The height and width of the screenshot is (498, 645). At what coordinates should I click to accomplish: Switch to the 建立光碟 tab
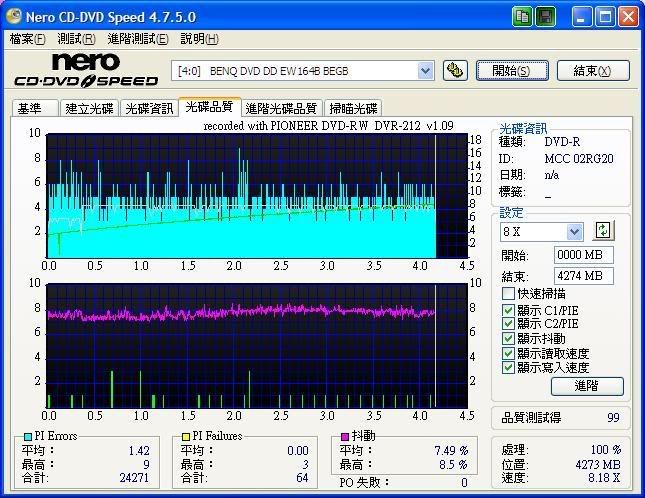pyautogui.click(x=89, y=109)
